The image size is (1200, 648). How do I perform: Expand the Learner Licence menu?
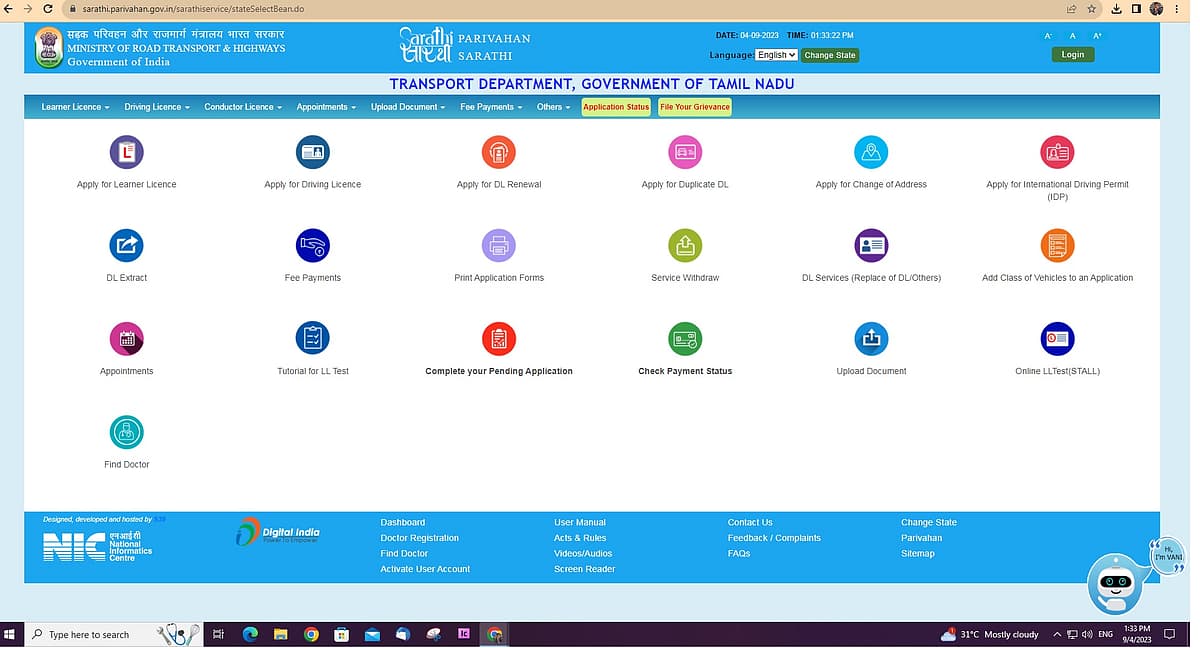click(x=75, y=107)
